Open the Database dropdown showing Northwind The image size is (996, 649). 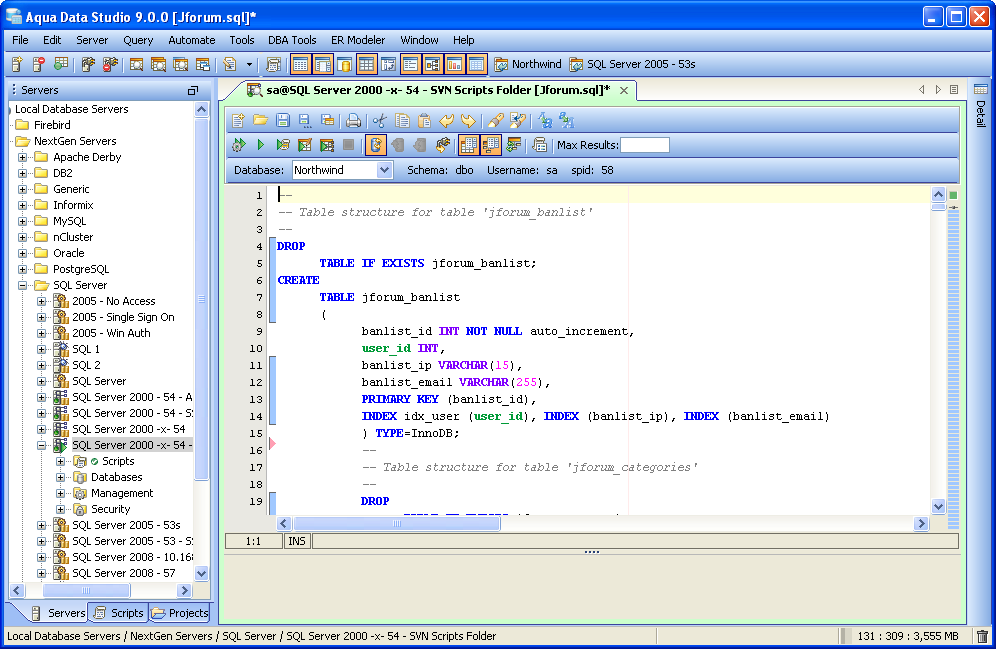(x=385, y=170)
